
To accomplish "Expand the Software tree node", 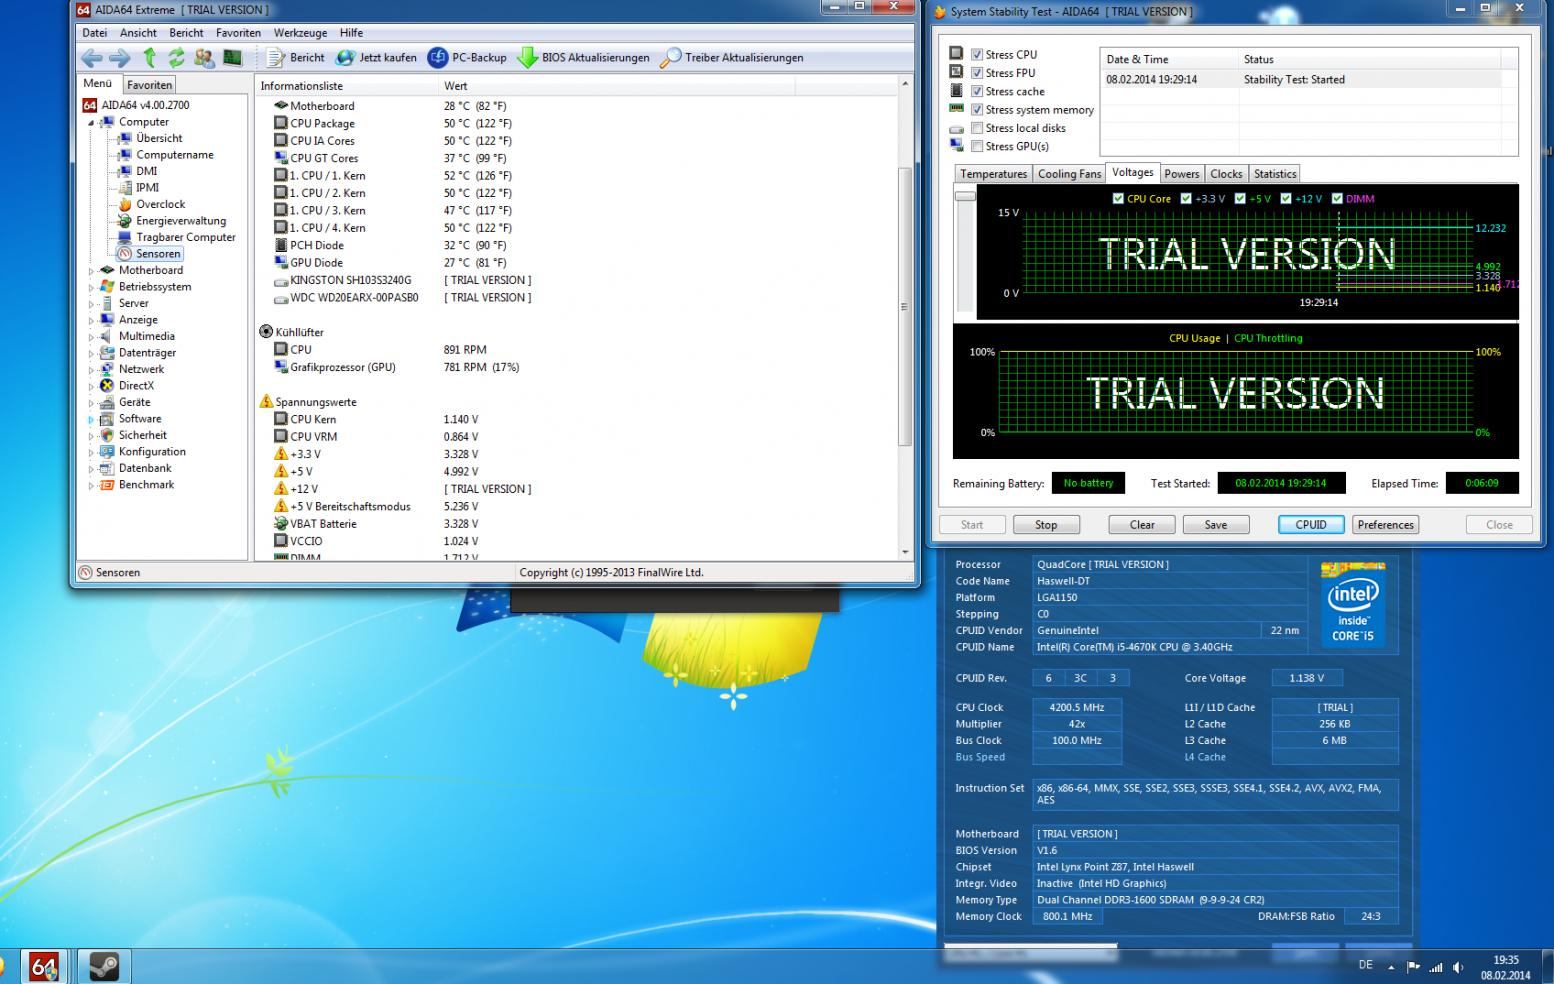I will (91, 419).
